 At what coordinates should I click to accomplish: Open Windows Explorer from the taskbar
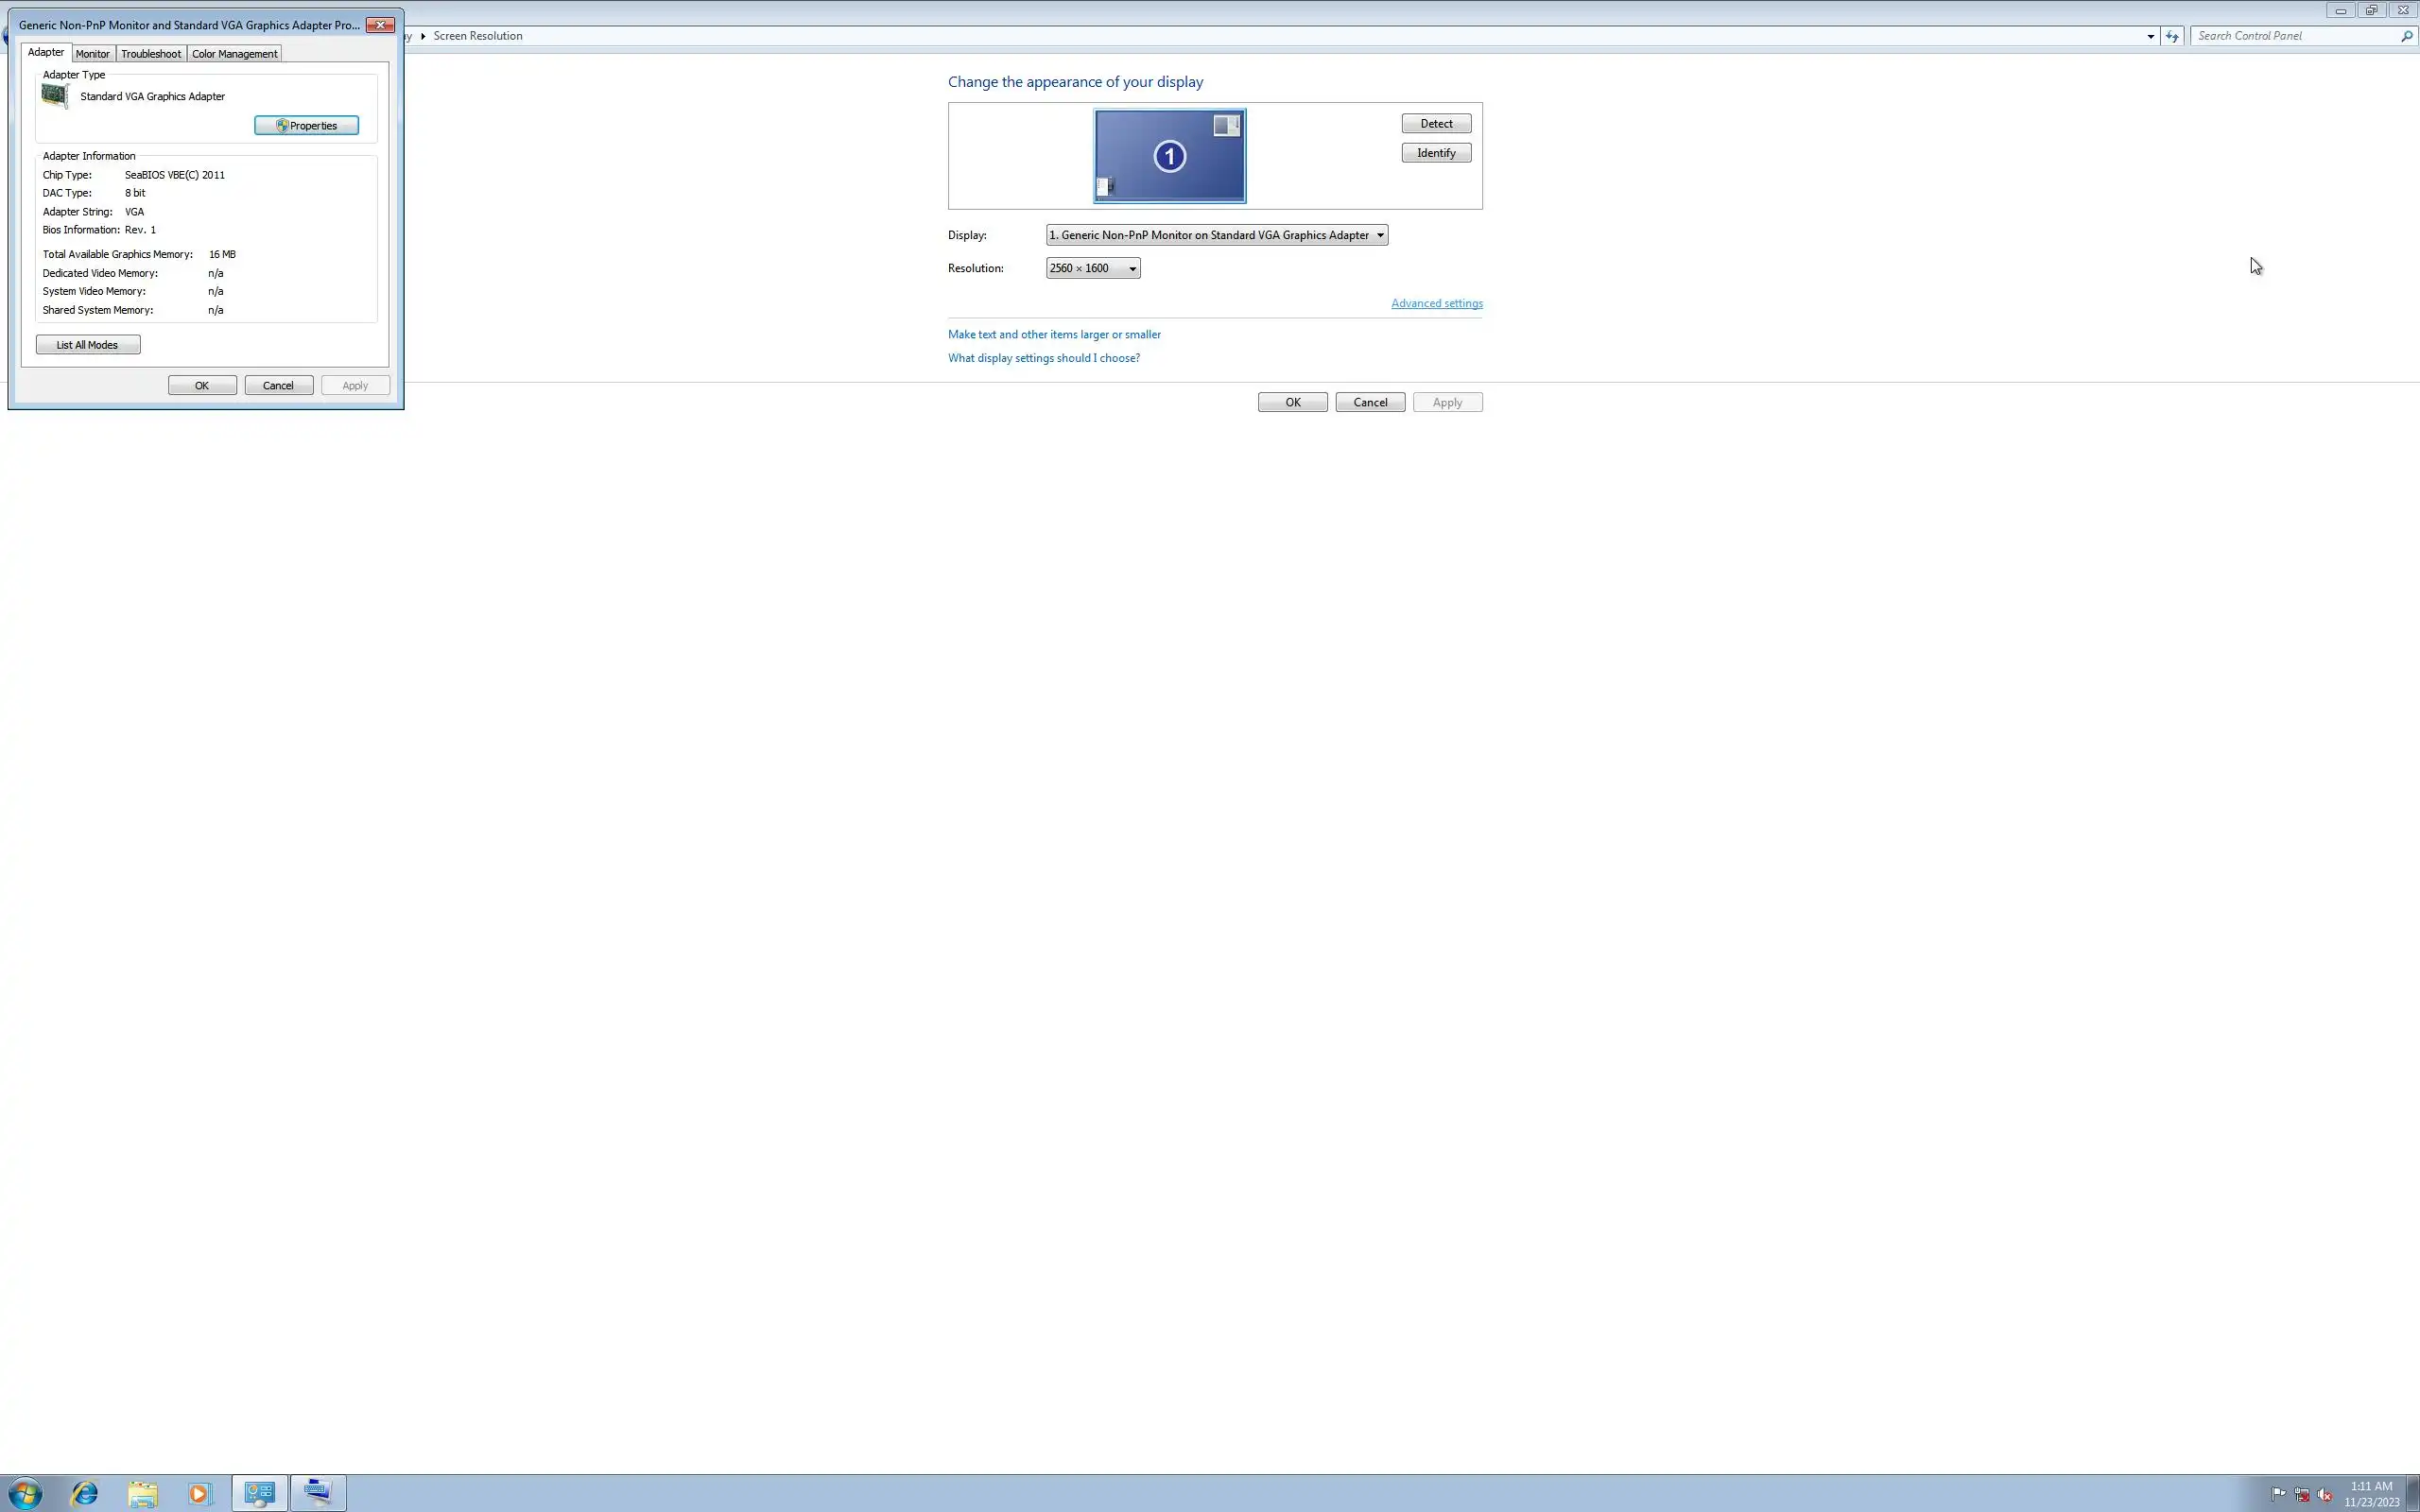(142, 1493)
